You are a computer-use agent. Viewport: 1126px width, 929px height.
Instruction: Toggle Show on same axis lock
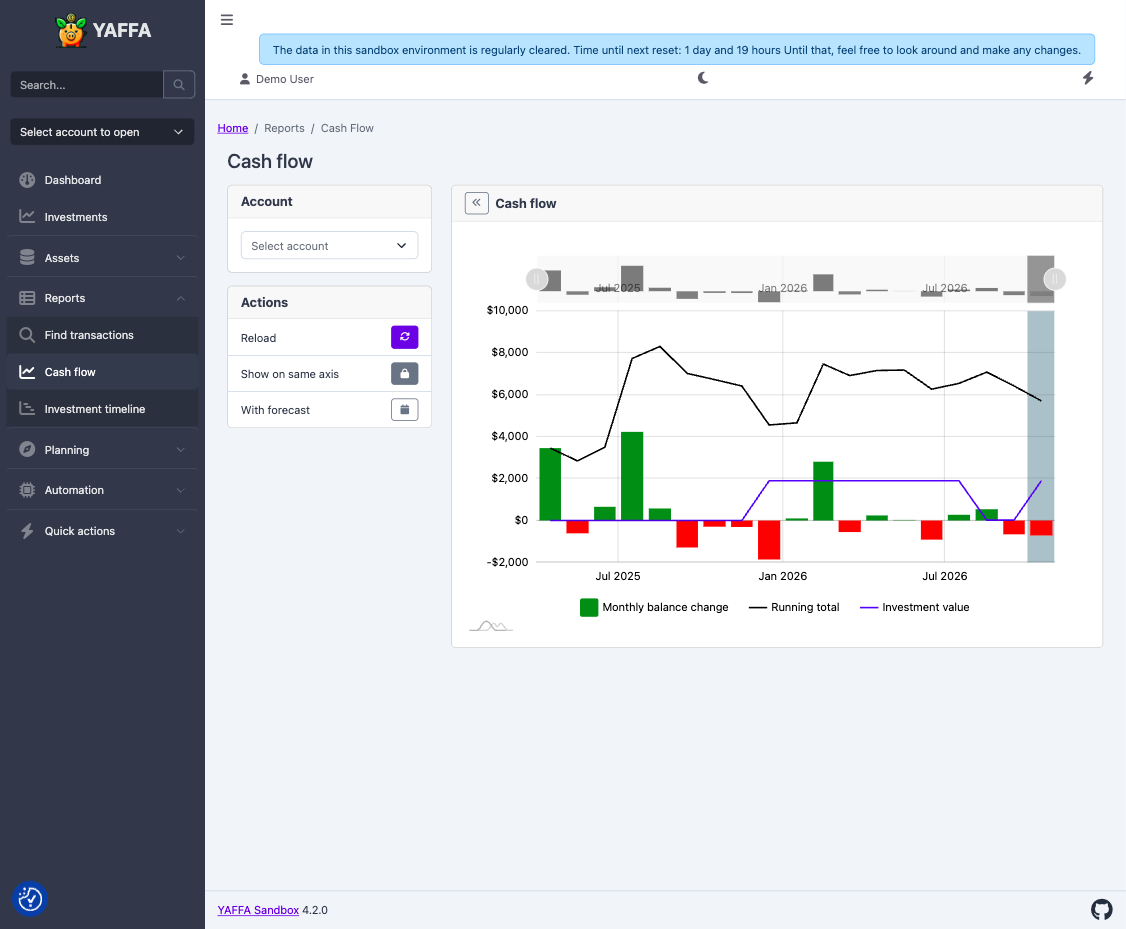(404, 373)
